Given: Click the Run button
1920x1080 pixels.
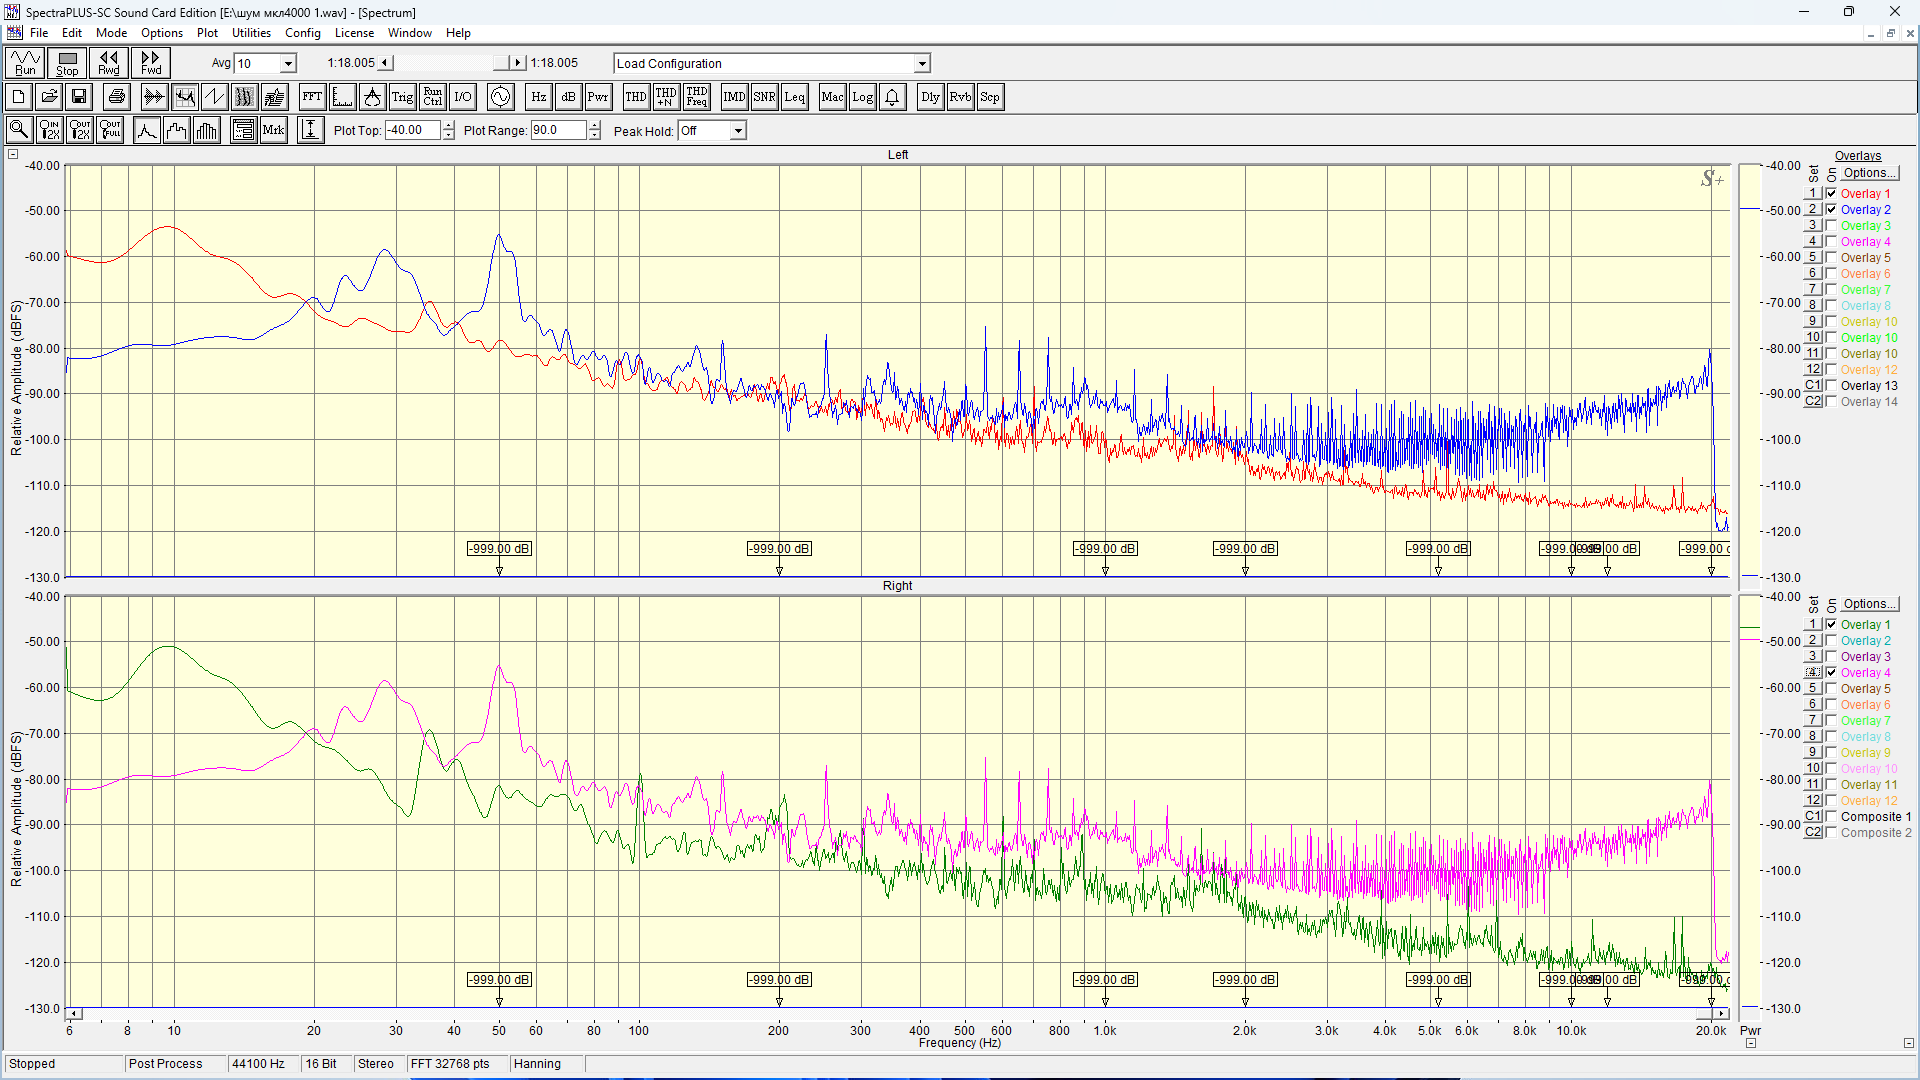Looking at the screenshot, I should (x=25, y=63).
